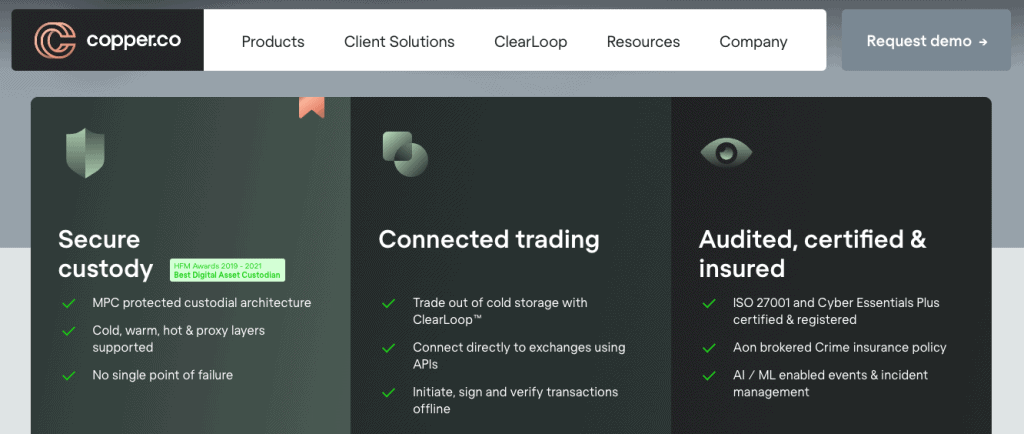Expand the Client Solutions menu
Viewport: 1024px width, 434px height.
tap(399, 42)
